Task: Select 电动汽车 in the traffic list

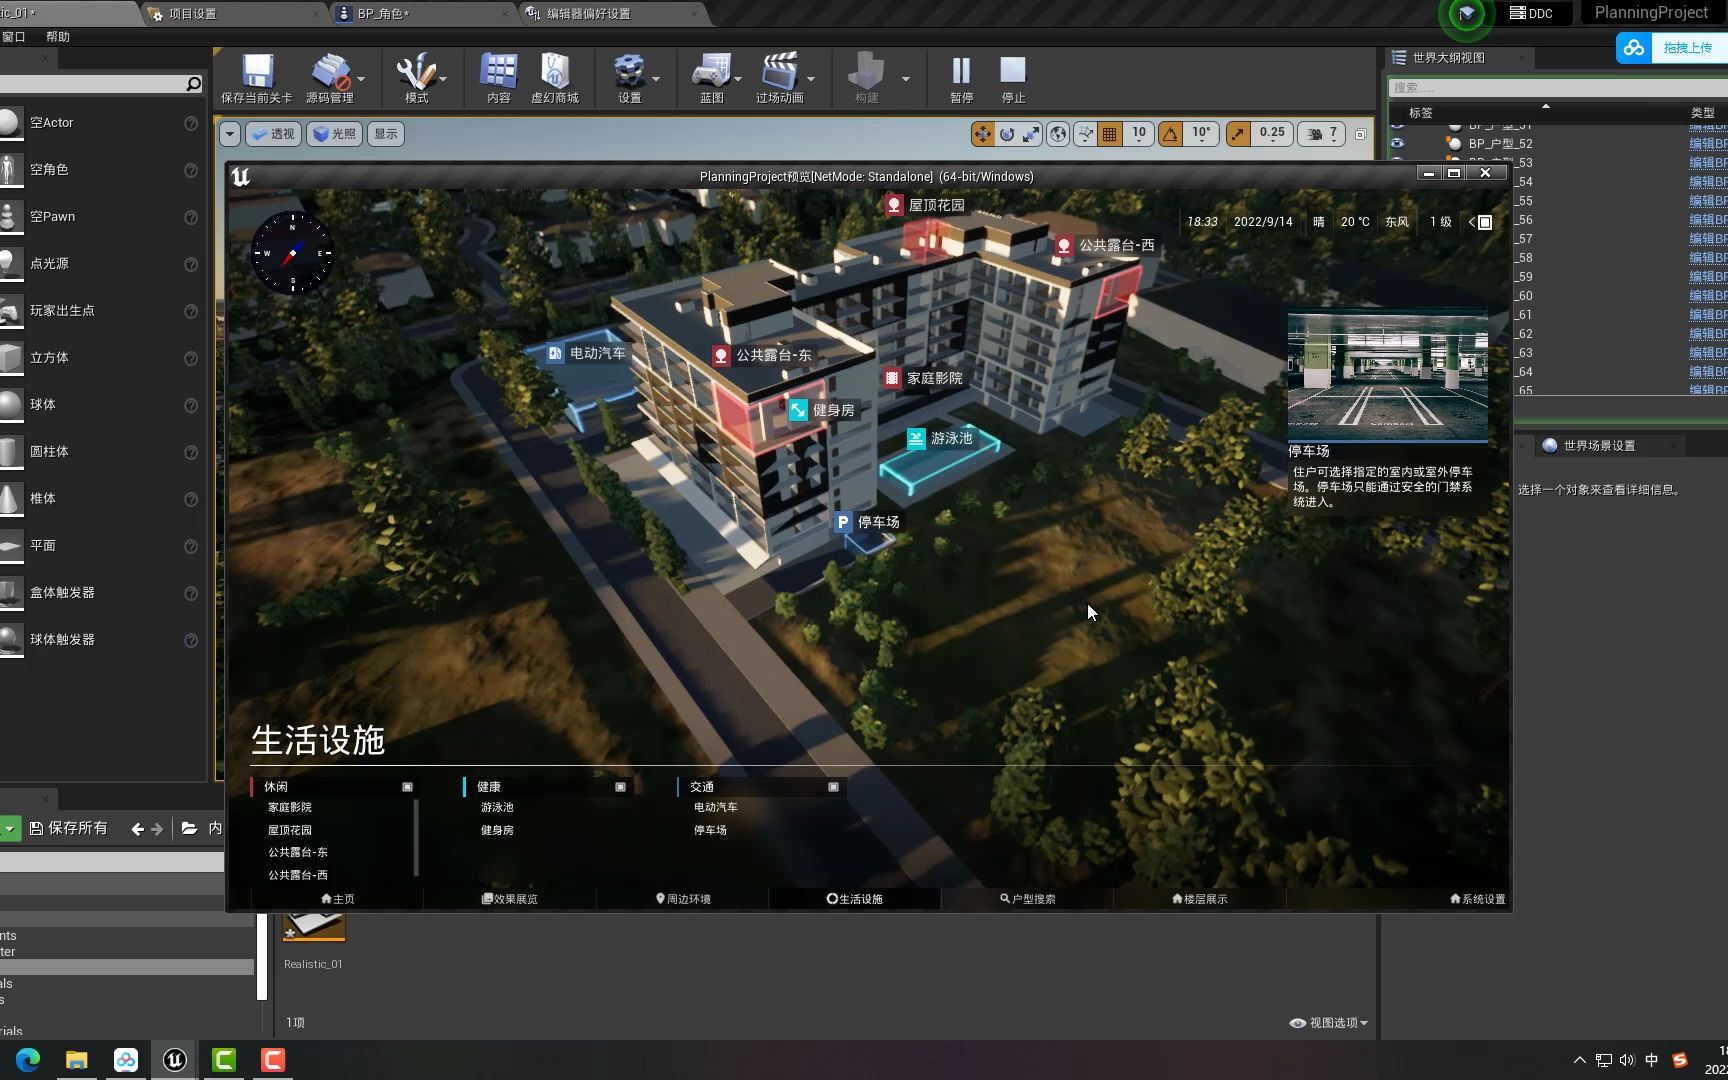Action: tap(715, 807)
